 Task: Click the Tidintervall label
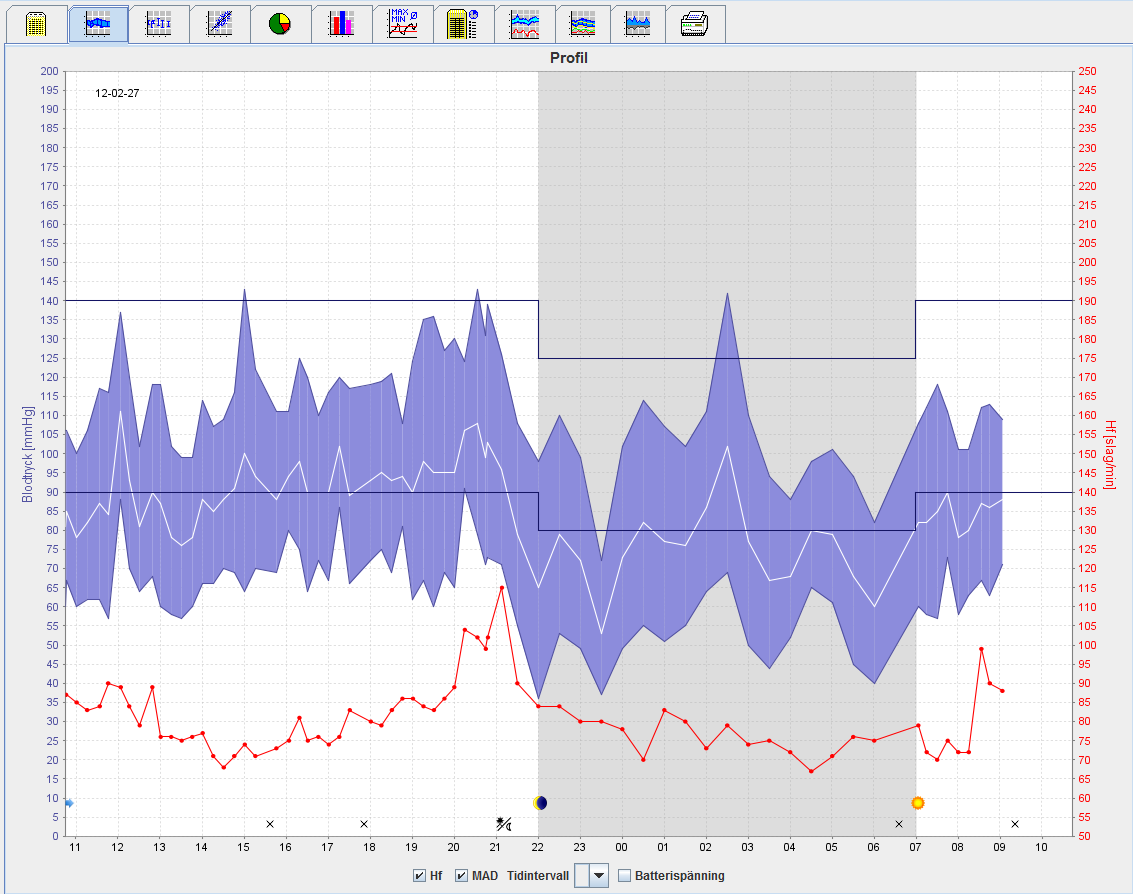[538, 876]
